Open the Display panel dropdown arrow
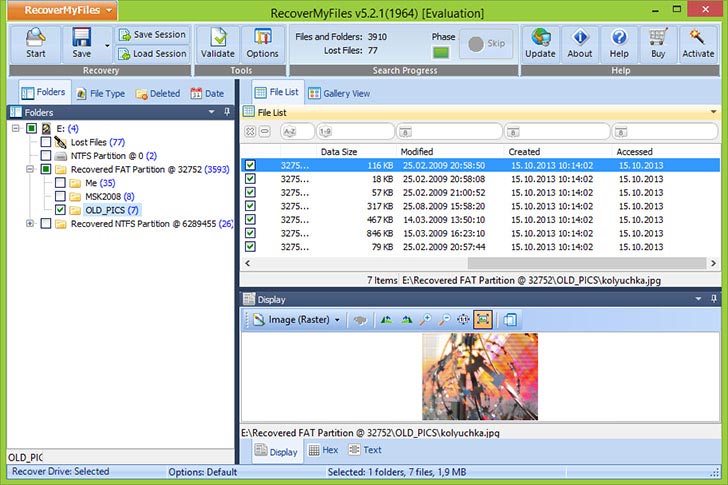This screenshot has width=728, height=485. pyautogui.click(x=698, y=299)
